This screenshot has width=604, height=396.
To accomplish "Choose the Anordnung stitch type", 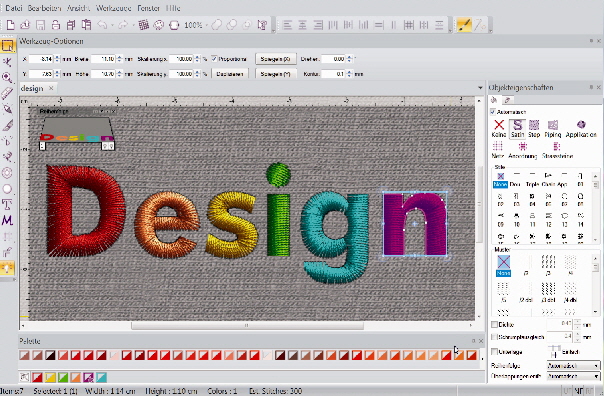I will [522, 150].
